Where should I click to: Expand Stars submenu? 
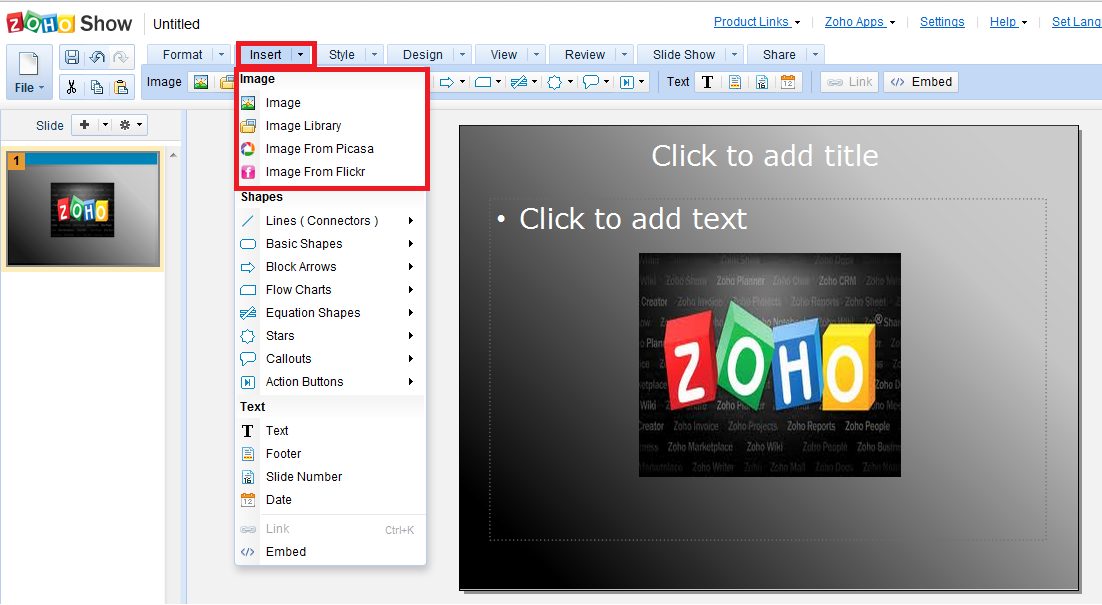coord(330,336)
